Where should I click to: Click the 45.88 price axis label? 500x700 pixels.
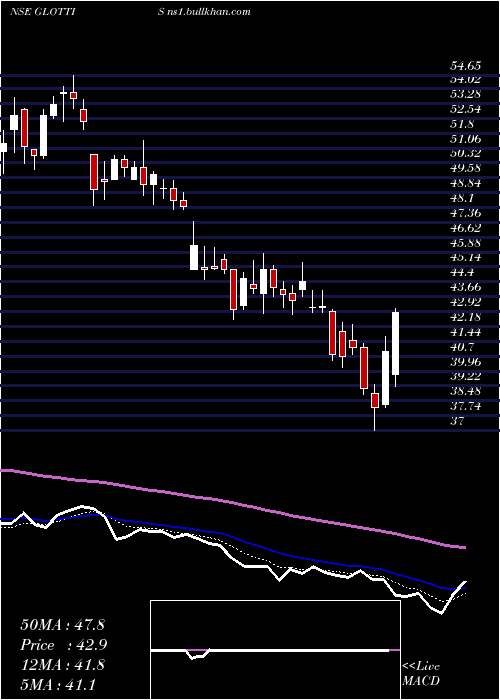(x=465, y=243)
